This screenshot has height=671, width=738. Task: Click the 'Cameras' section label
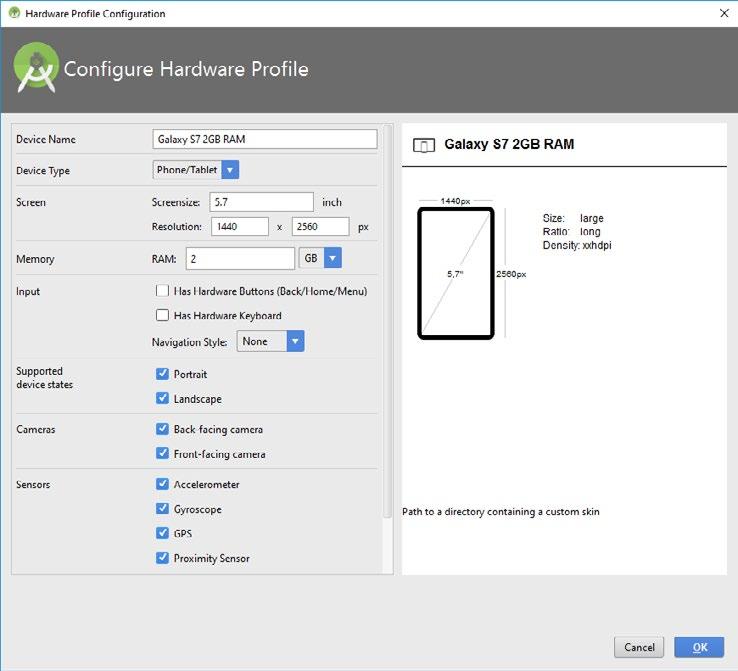pyautogui.click(x=36, y=429)
